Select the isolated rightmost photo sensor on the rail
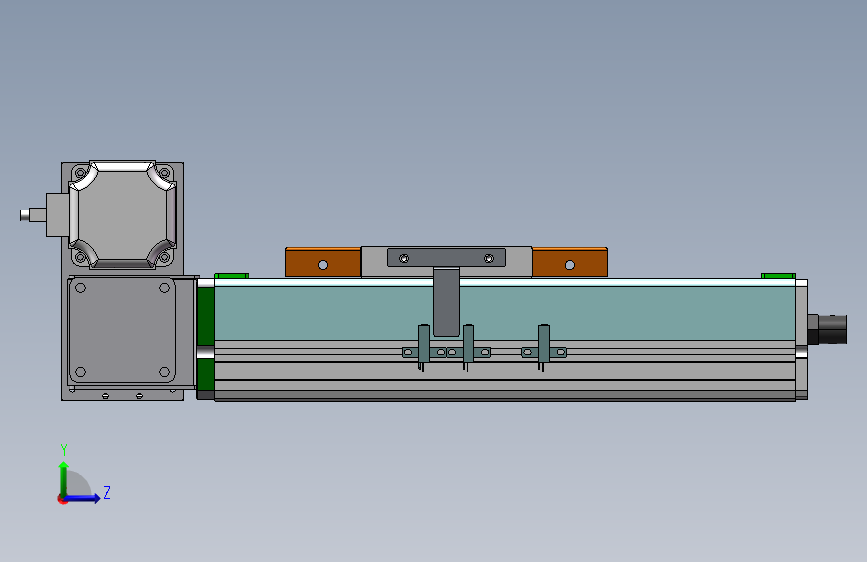The image size is (867, 562). click(x=544, y=348)
